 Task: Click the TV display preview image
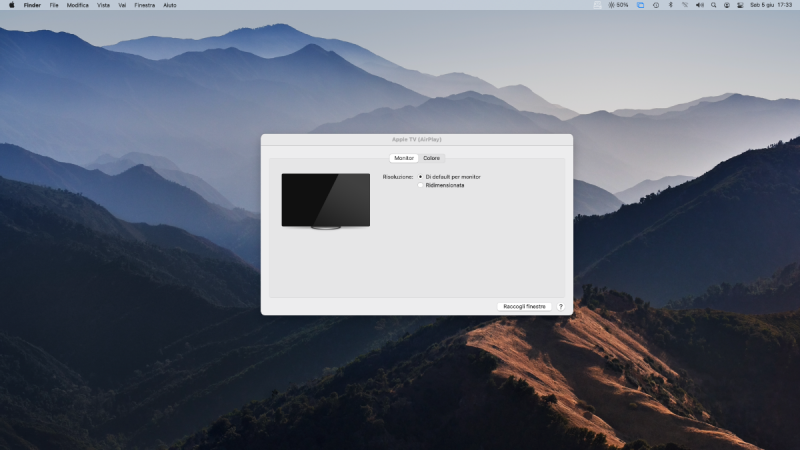click(x=325, y=199)
